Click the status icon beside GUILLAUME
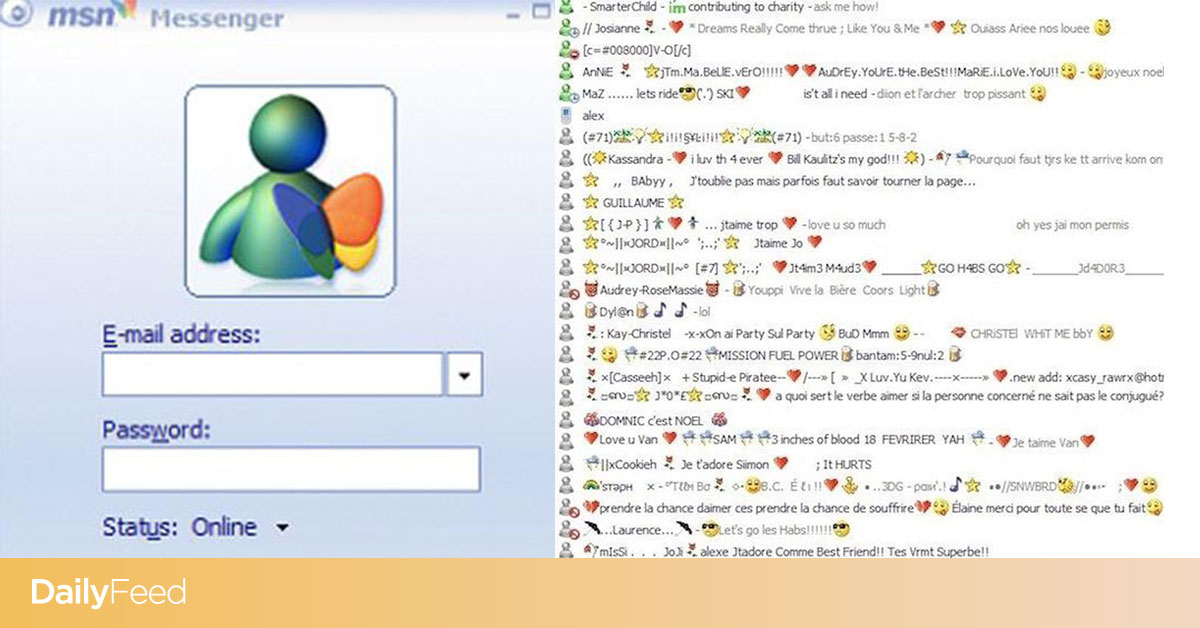 point(567,203)
